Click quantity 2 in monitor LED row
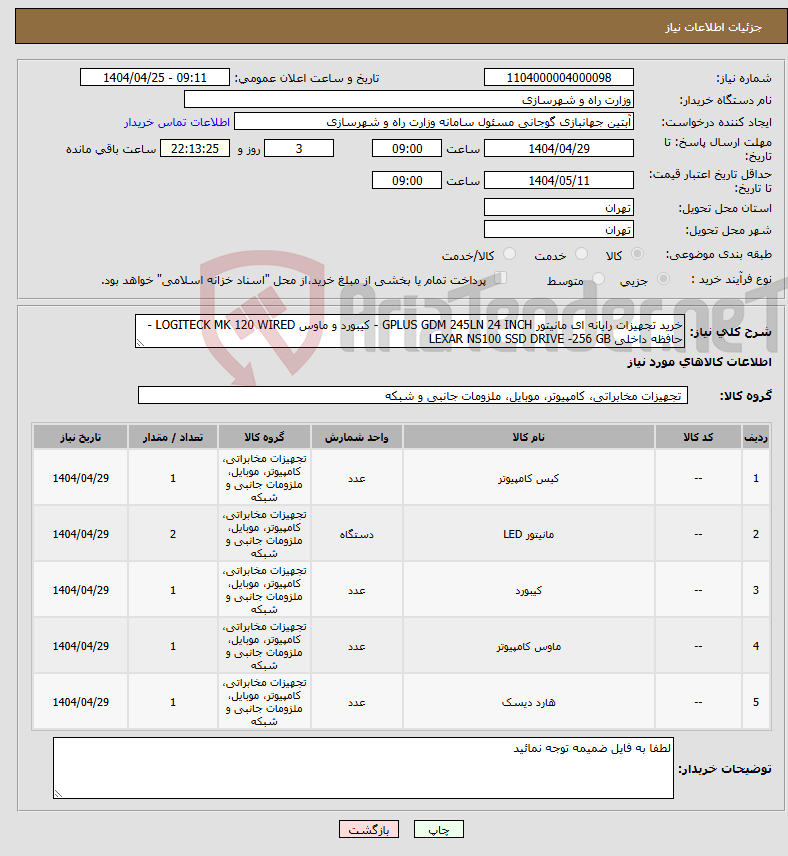The image size is (788, 856). click(173, 534)
